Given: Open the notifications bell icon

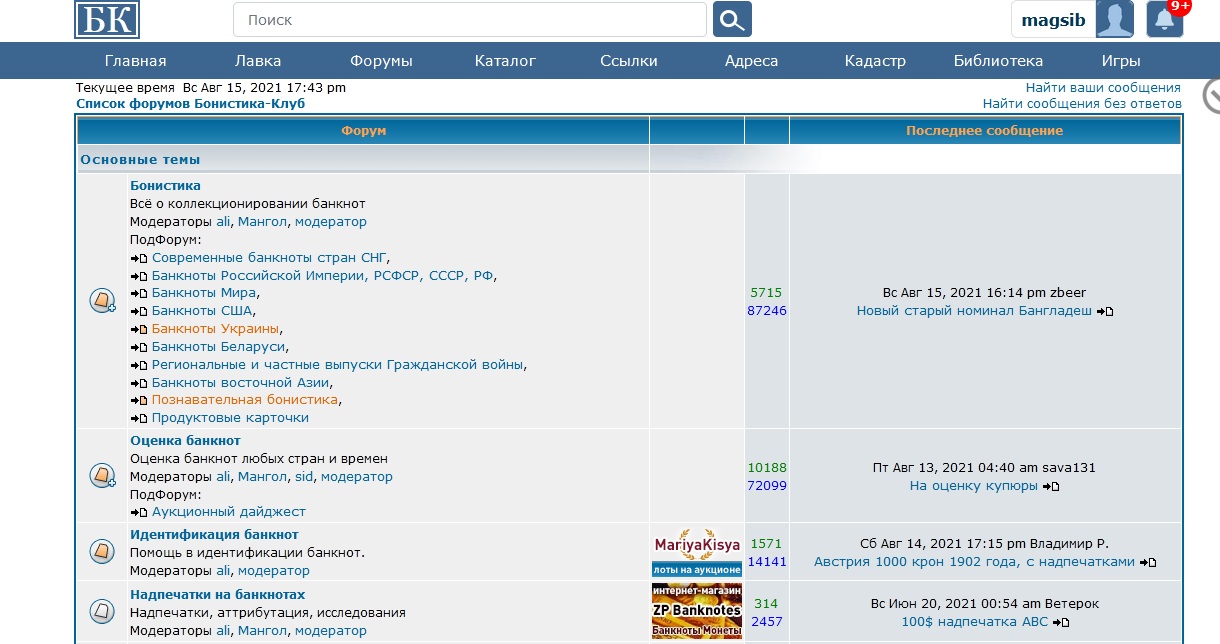Looking at the screenshot, I should pos(1164,19).
